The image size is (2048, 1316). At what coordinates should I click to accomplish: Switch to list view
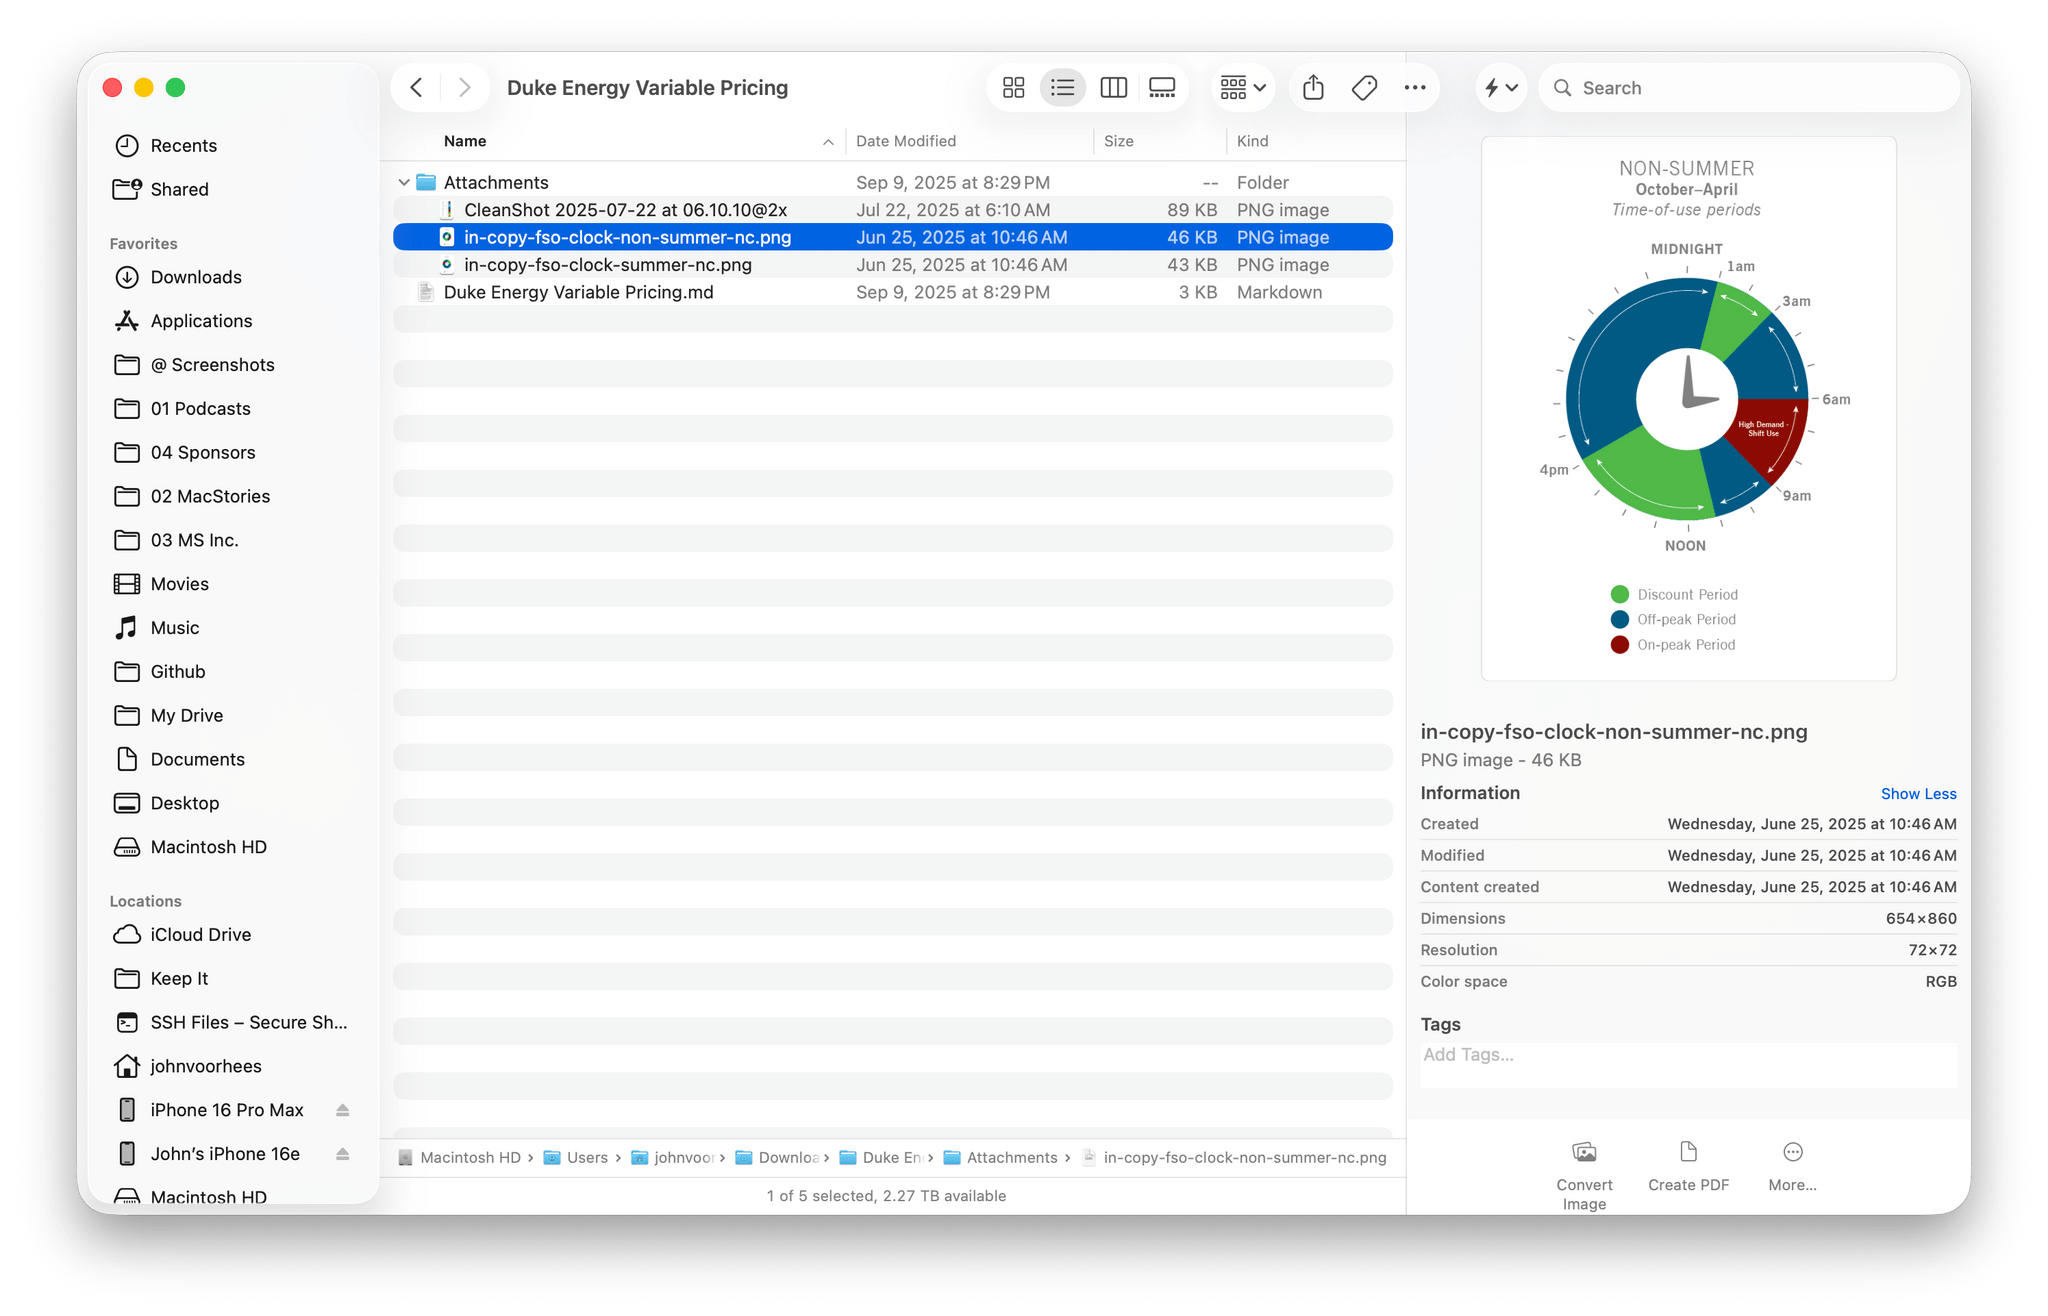[1062, 88]
